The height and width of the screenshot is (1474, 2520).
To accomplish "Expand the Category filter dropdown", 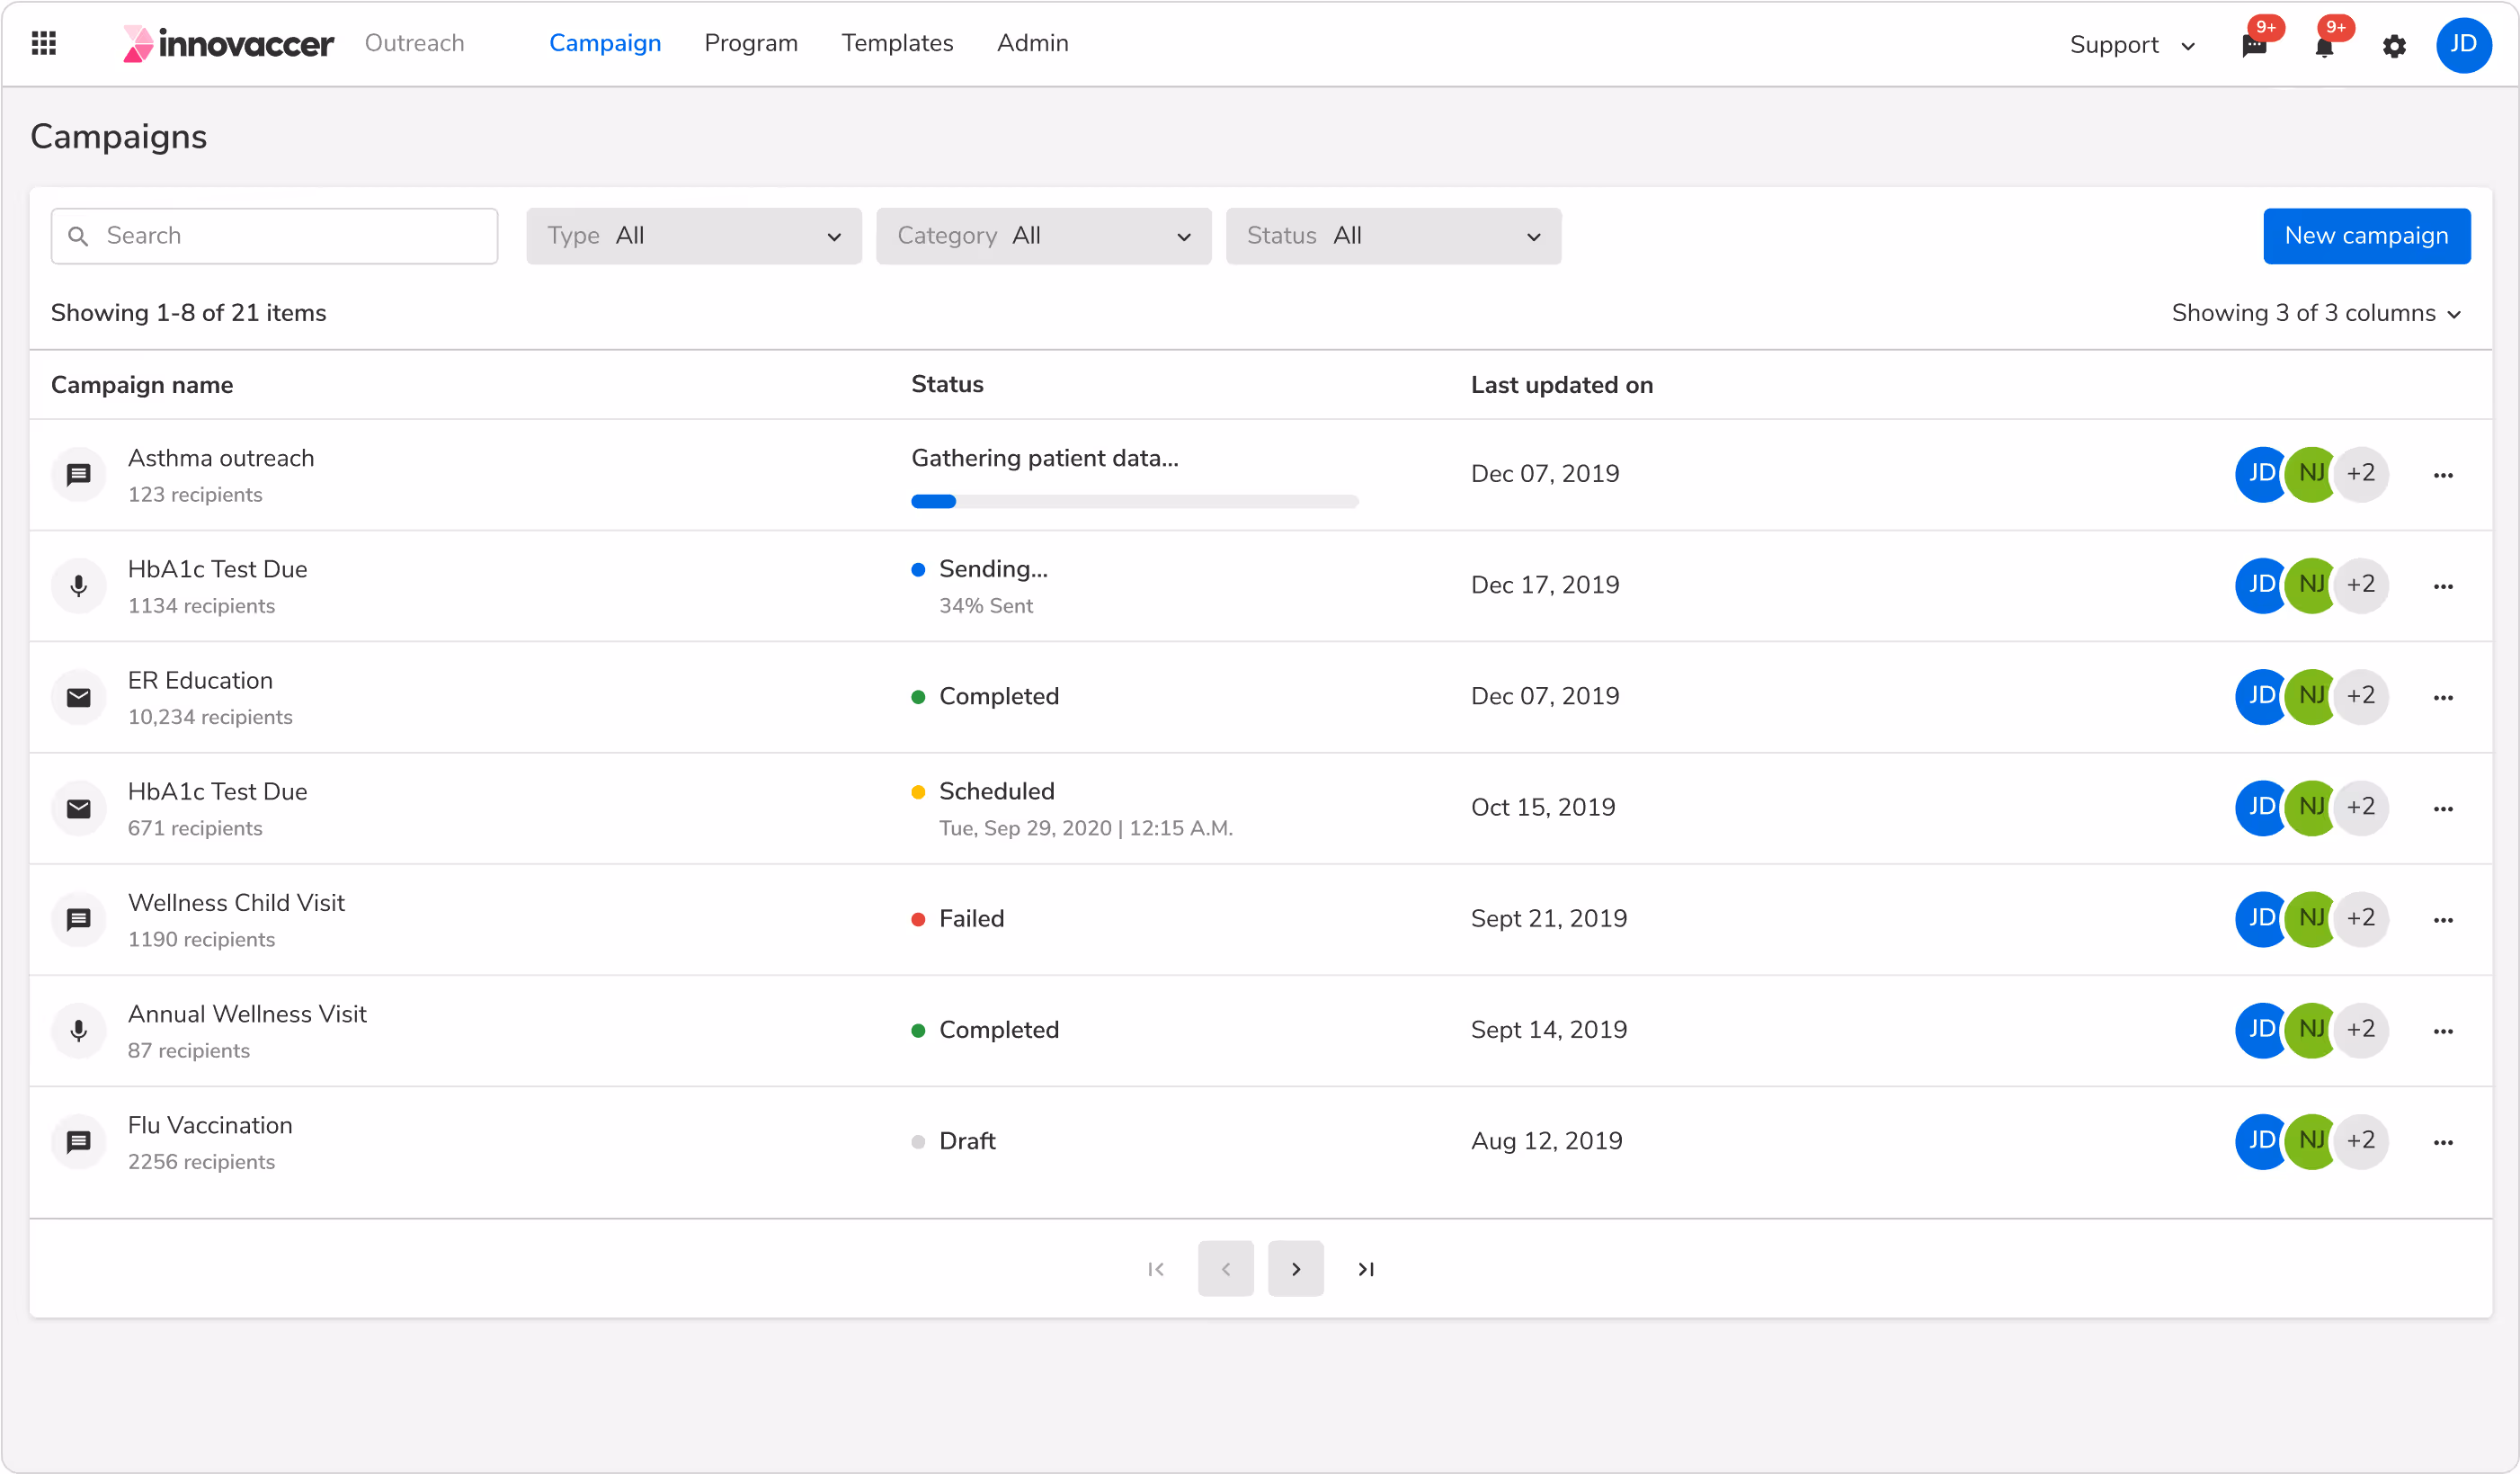I will (x=1043, y=236).
